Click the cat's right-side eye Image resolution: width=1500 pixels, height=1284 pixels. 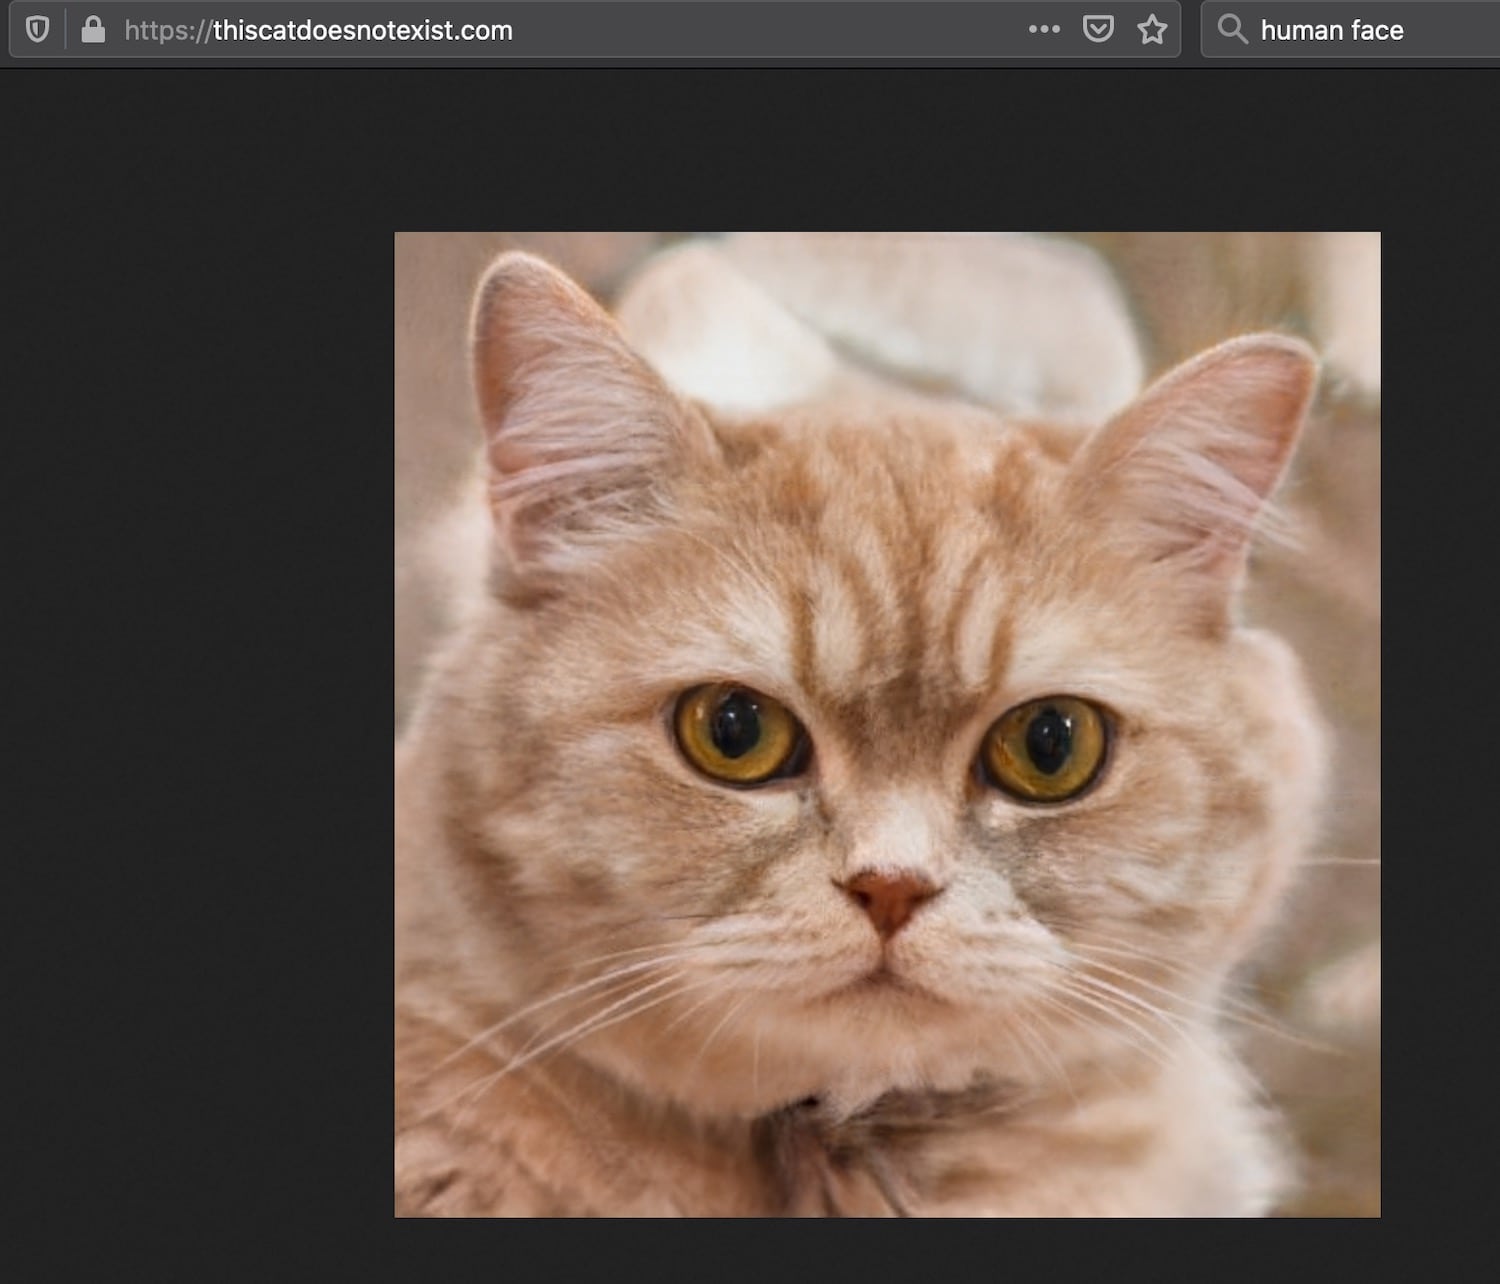coord(1045,749)
